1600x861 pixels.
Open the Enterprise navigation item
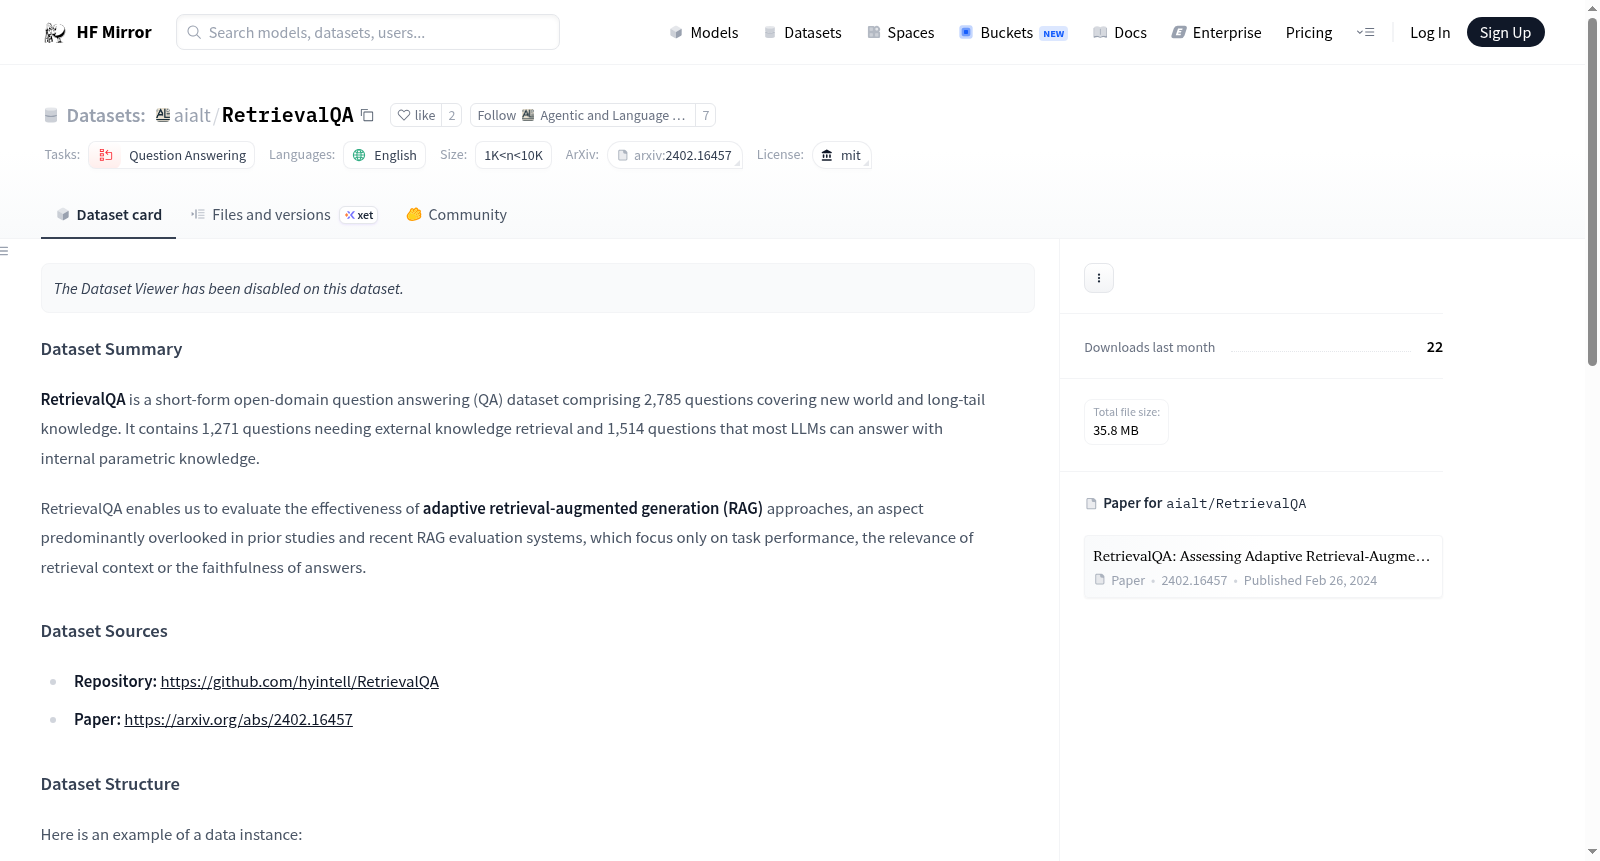pyautogui.click(x=1216, y=32)
